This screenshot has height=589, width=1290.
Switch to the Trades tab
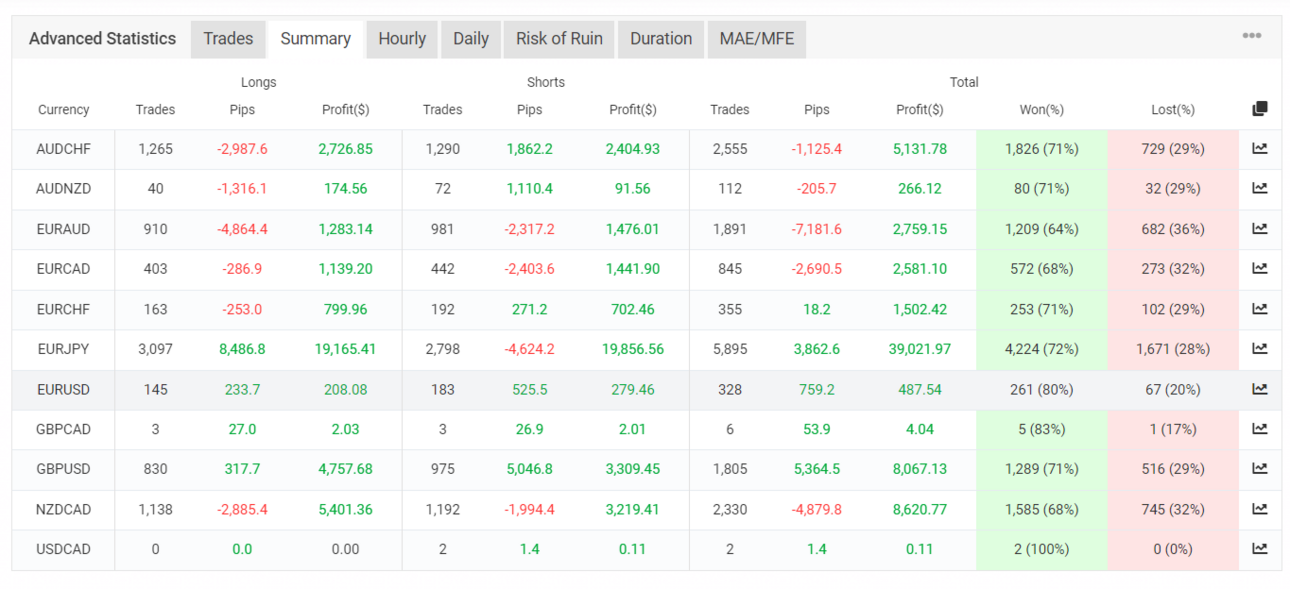click(x=228, y=39)
